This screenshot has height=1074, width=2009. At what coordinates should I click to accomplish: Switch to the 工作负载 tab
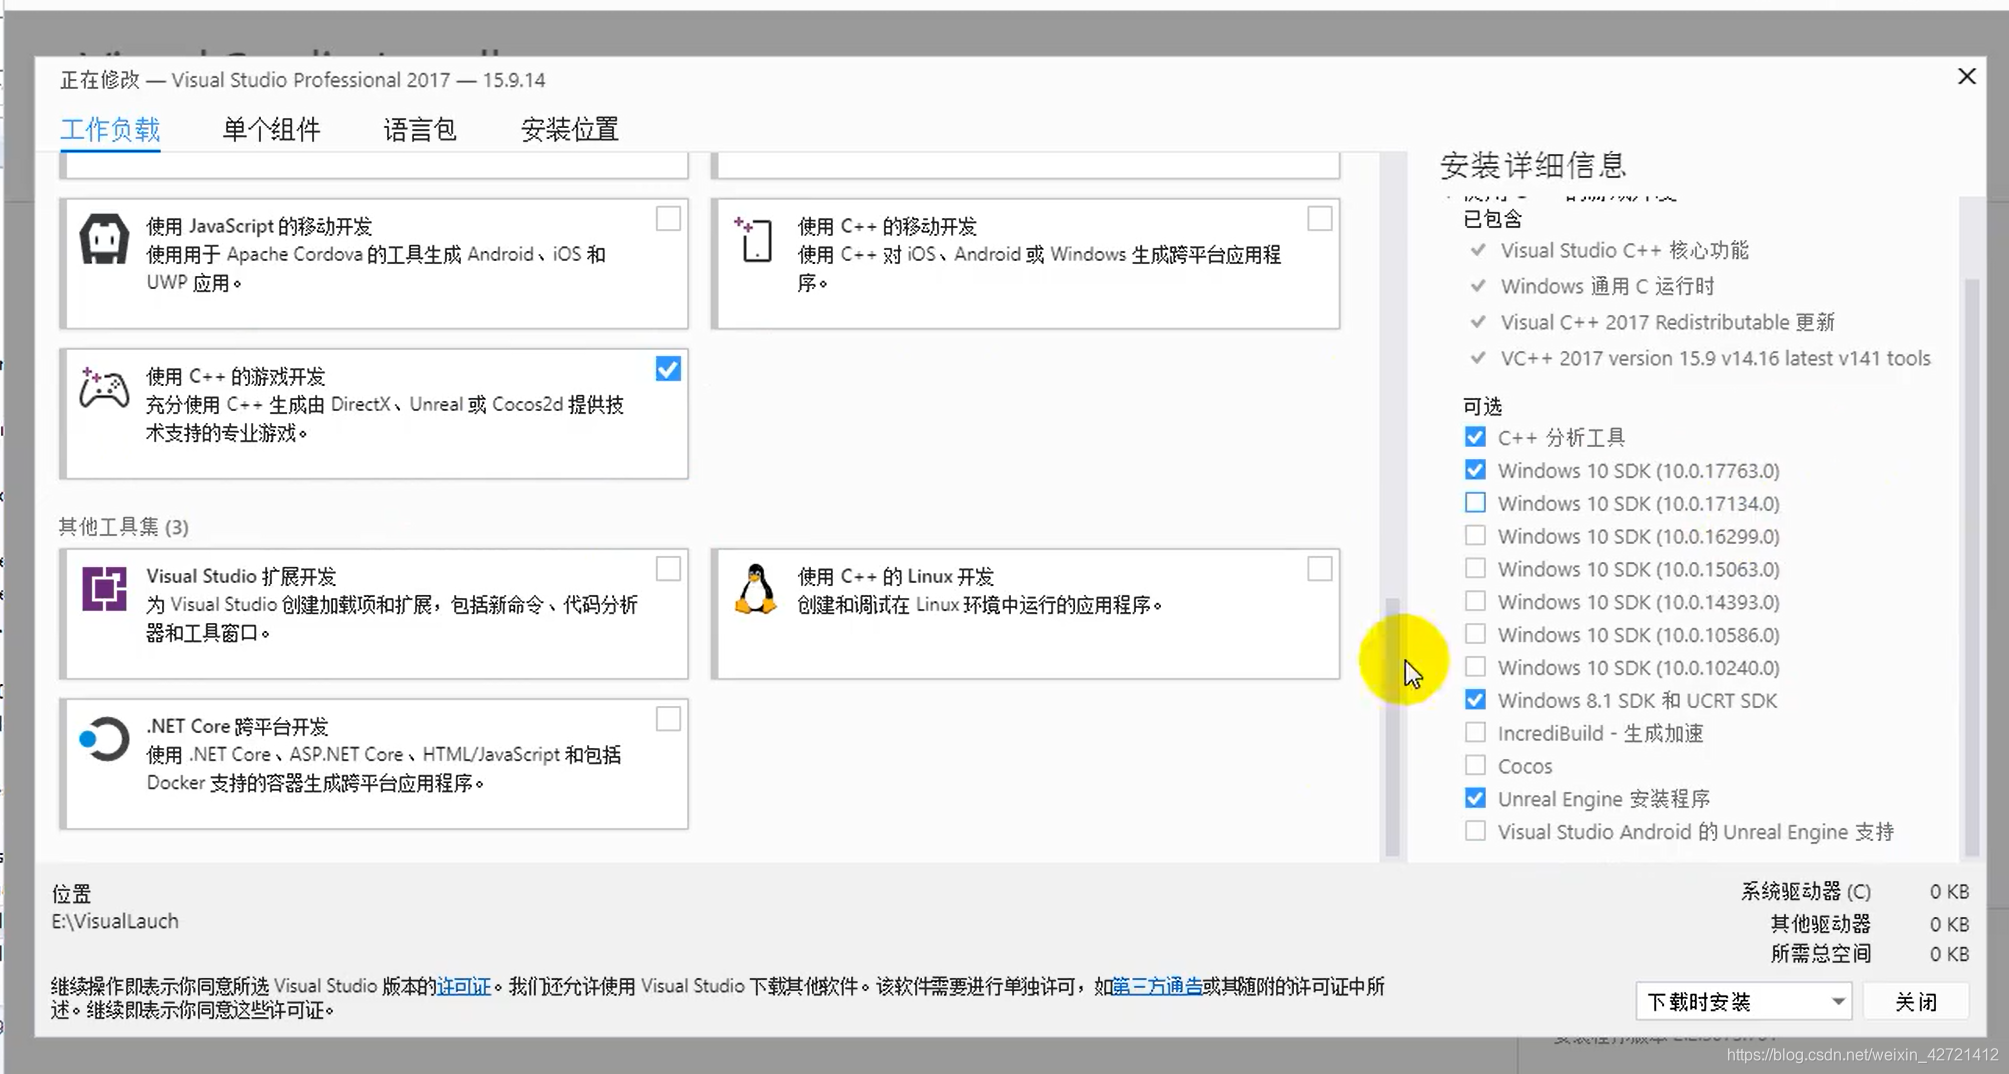[x=110, y=129]
